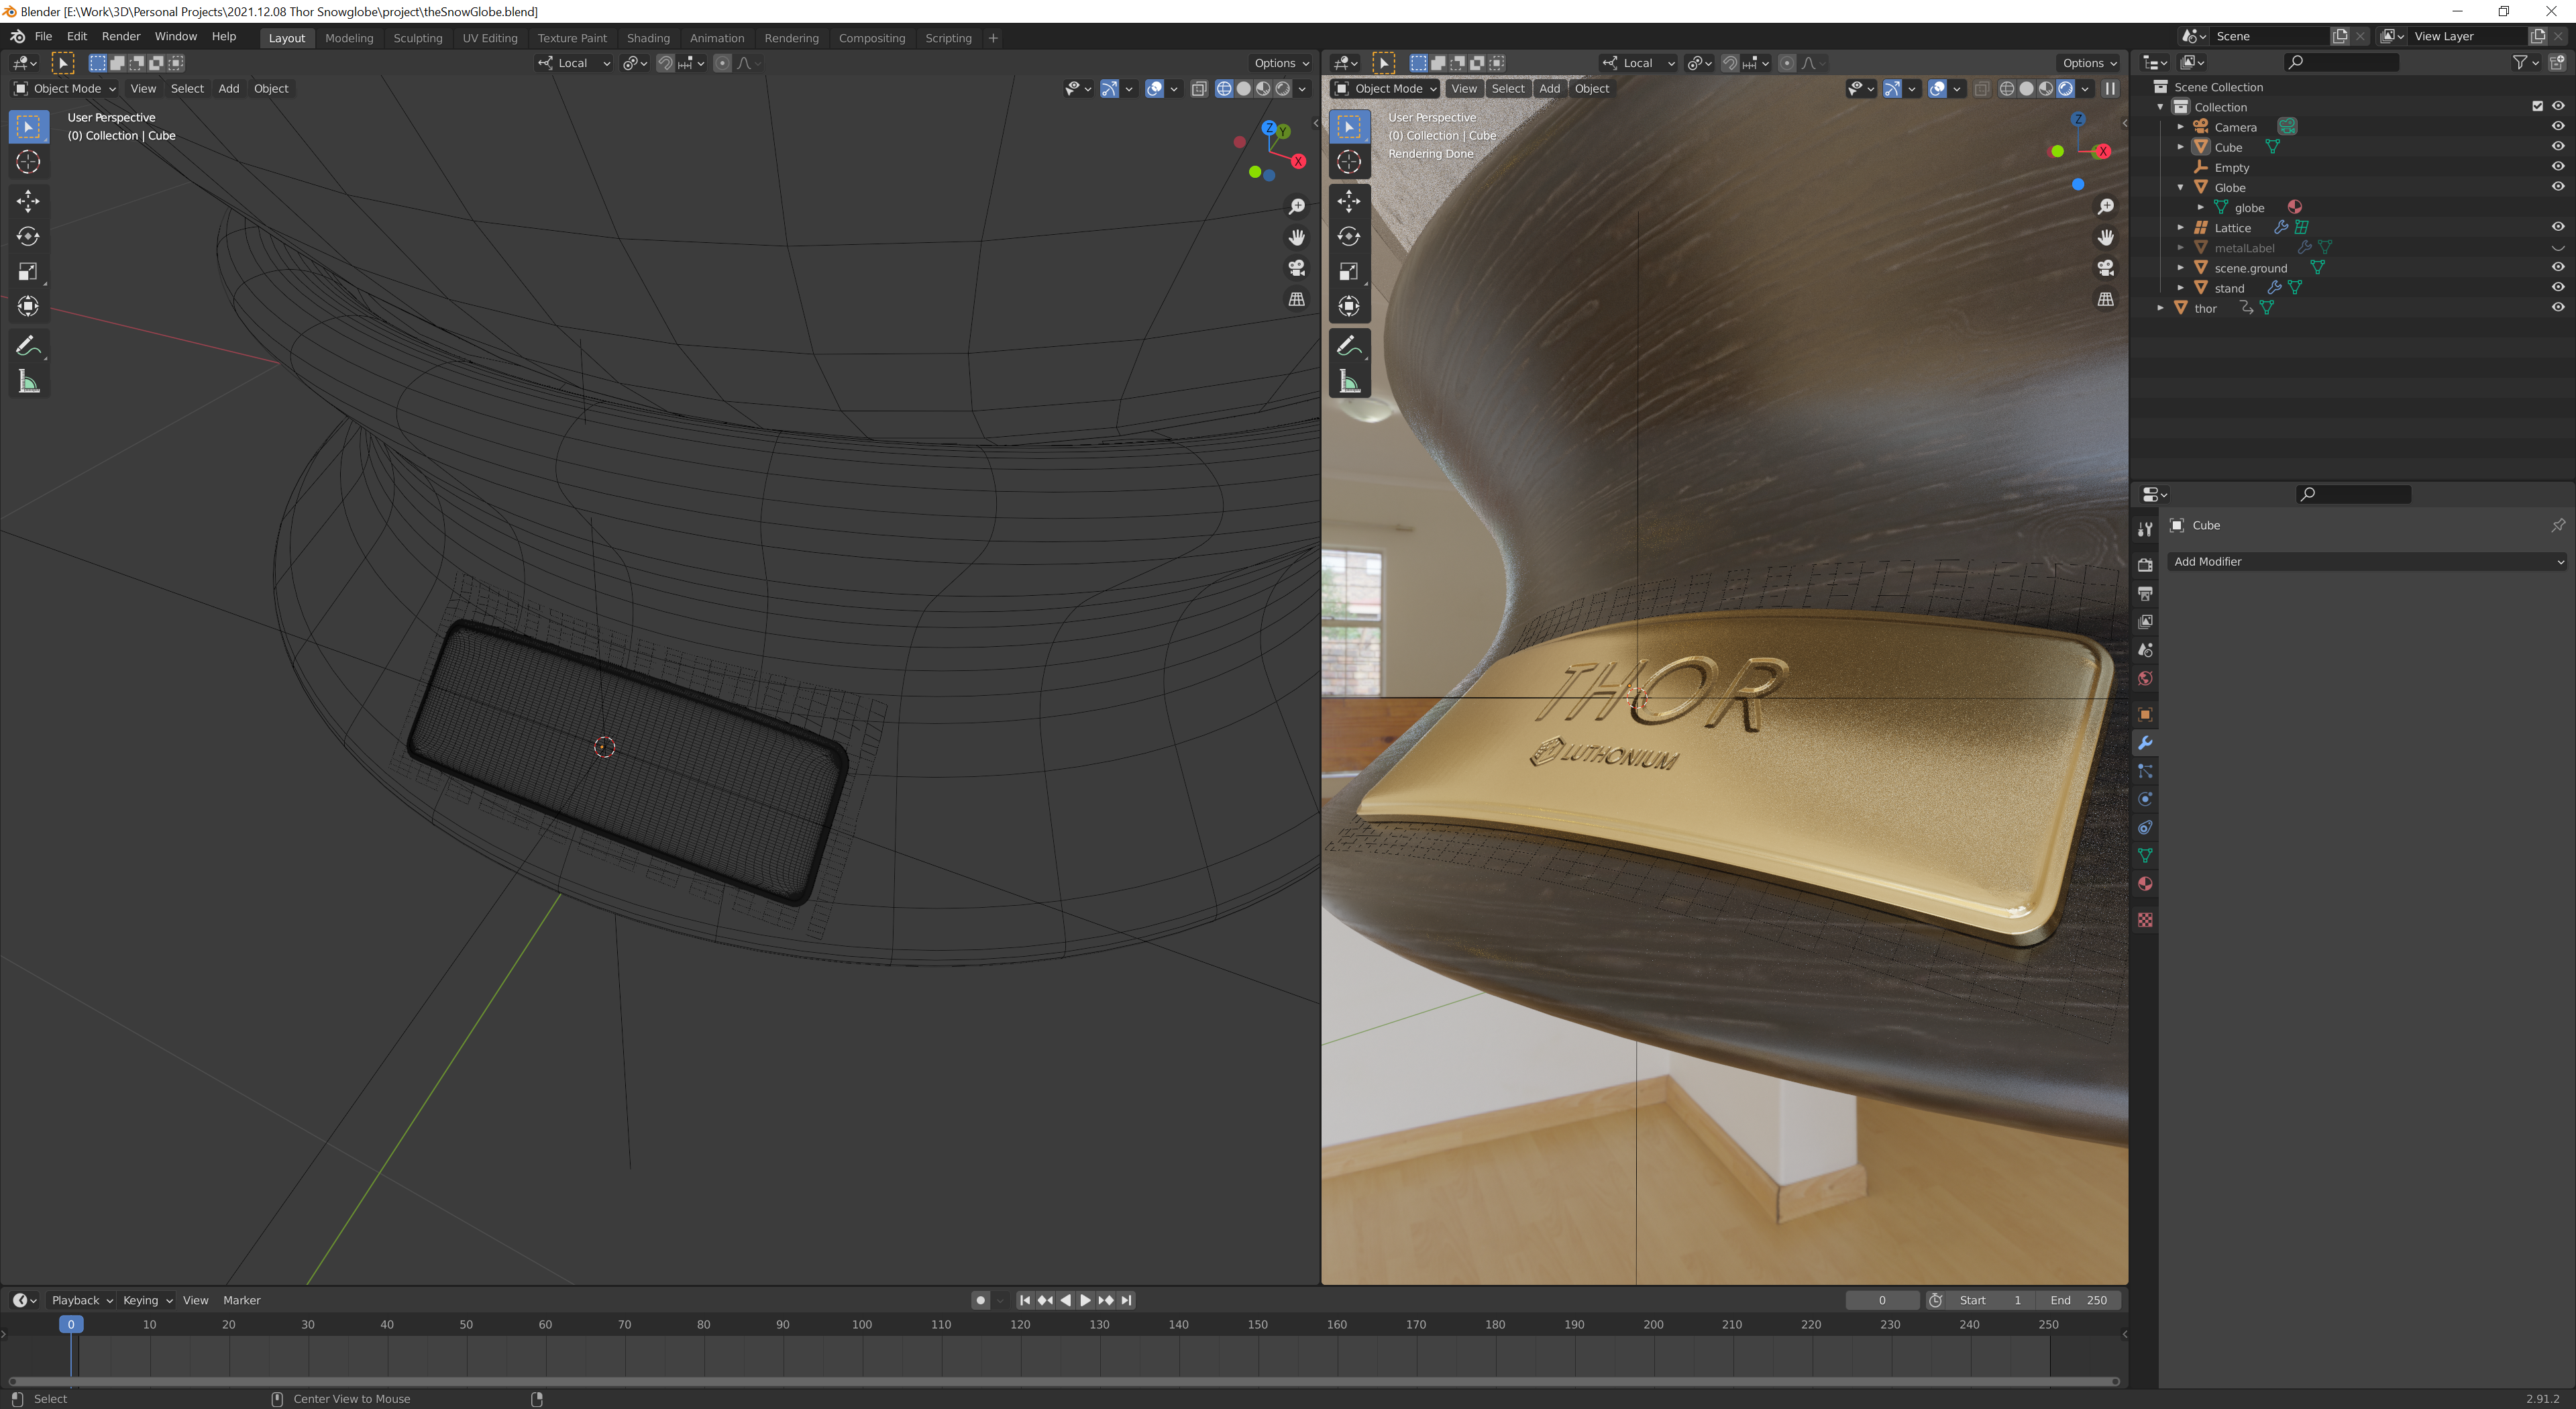Pick the Measure tool in left viewport
Viewport: 2576px width, 1409px height.
pyautogui.click(x=28, y=382)
